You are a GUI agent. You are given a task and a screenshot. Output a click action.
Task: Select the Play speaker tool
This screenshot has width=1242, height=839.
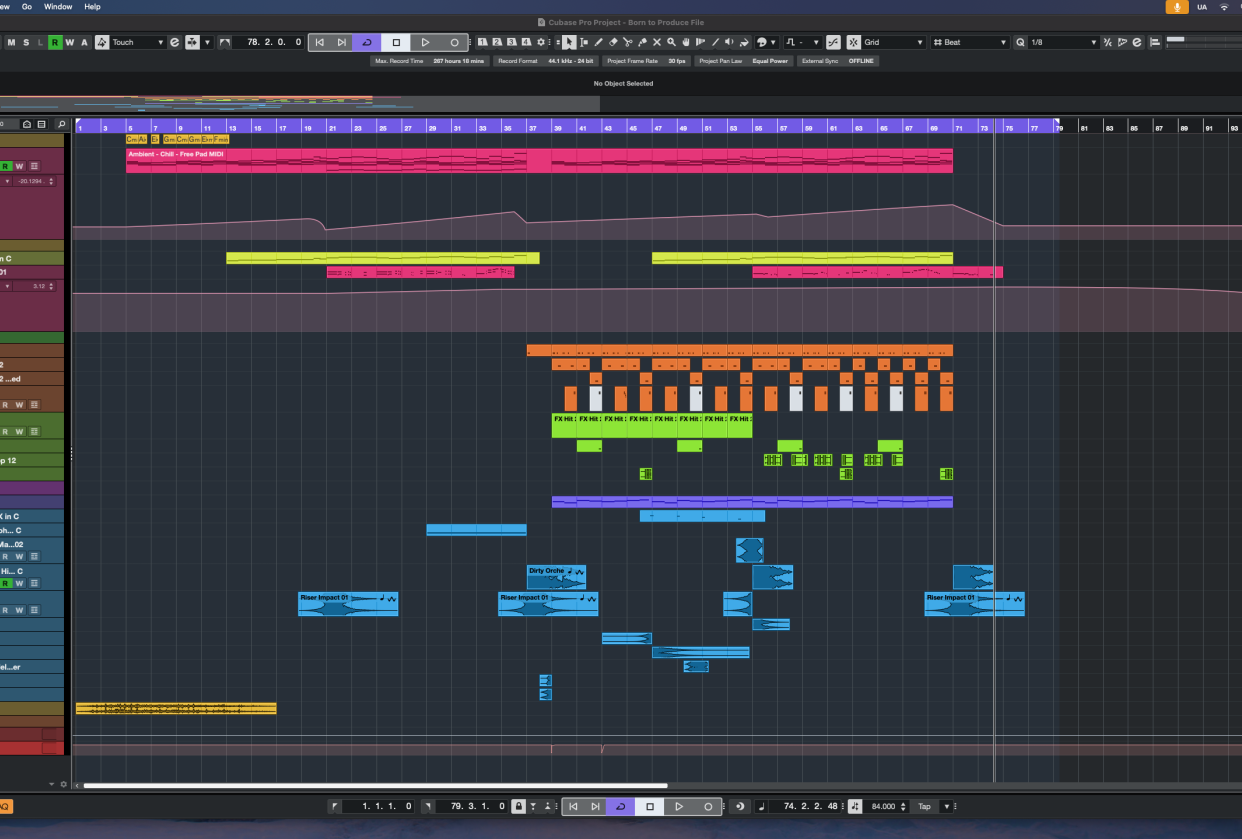coord(729,42)
